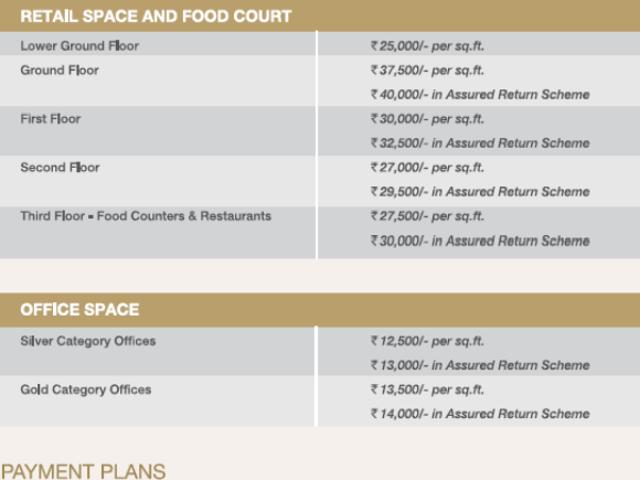
Task: Select the Lower Ground Floor row label
Action: click(80, 46)
